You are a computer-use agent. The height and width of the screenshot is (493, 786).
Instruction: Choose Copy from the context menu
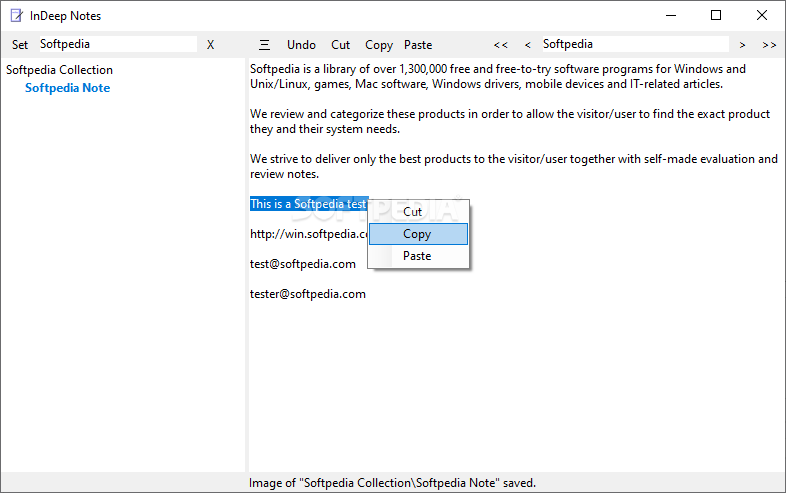(419, 234)
